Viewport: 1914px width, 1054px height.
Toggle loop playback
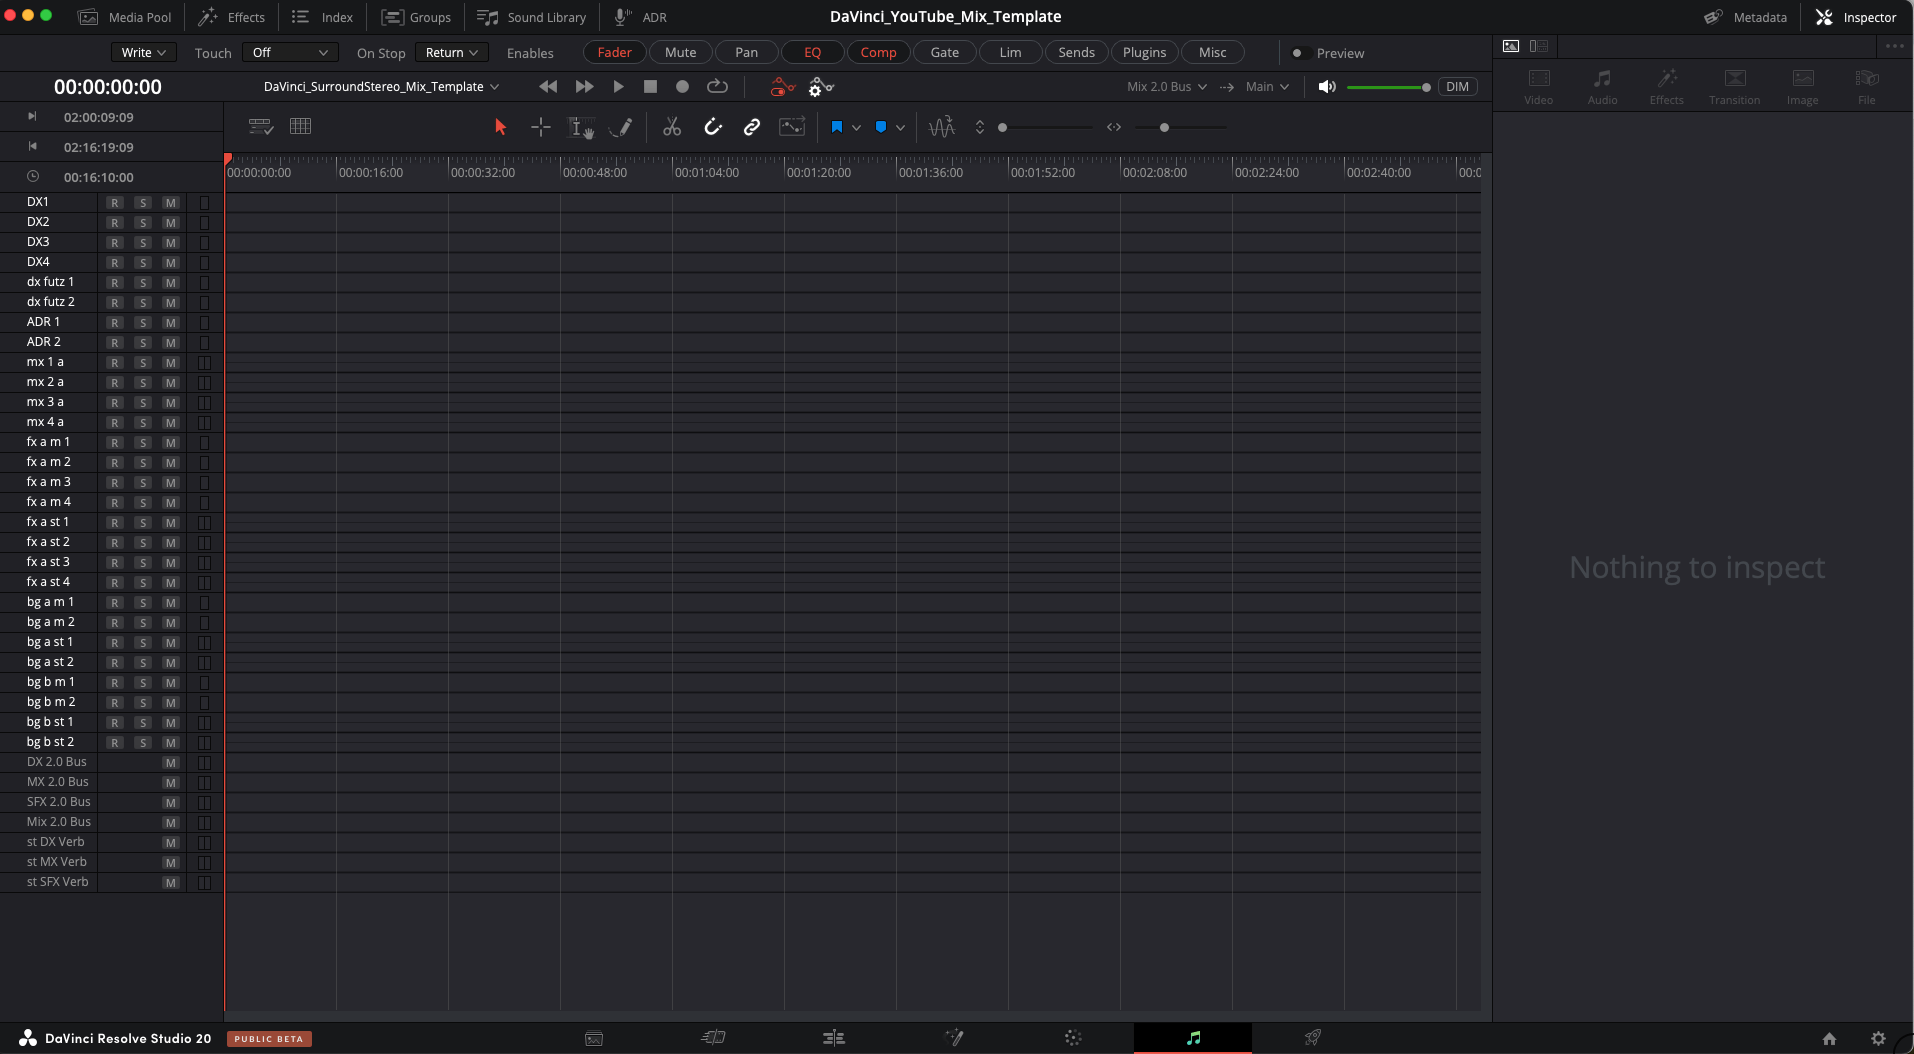coord(717,87)
